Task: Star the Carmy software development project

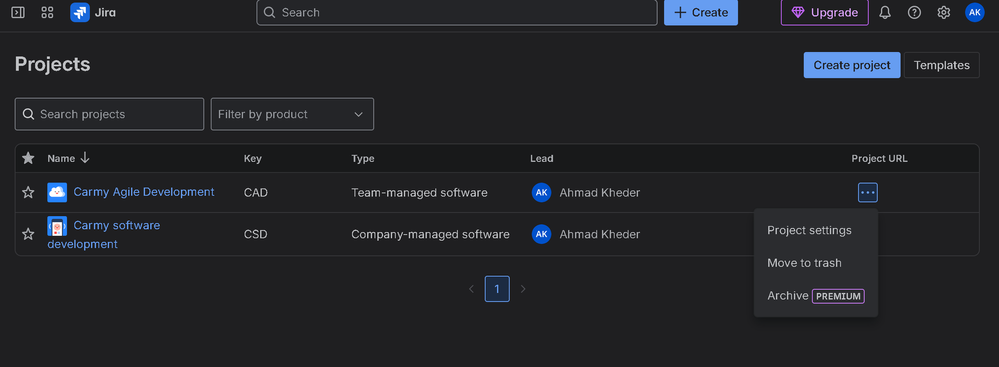Action: [x=28, y=234]
